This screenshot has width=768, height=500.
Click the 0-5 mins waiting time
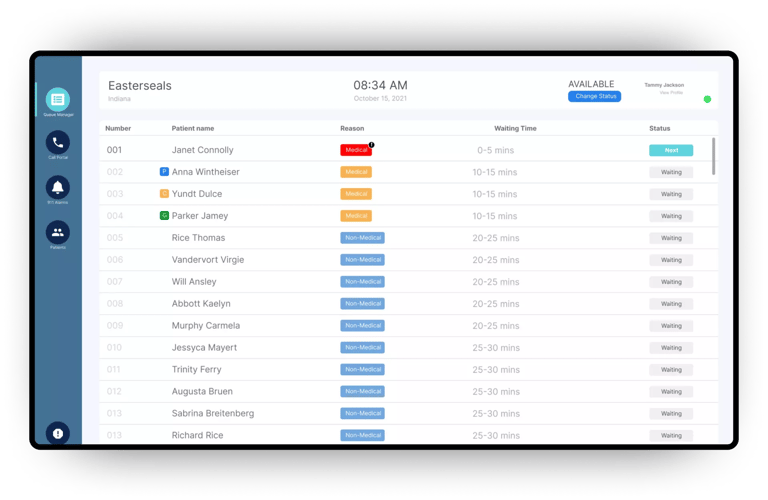click(x=496, y=150)
